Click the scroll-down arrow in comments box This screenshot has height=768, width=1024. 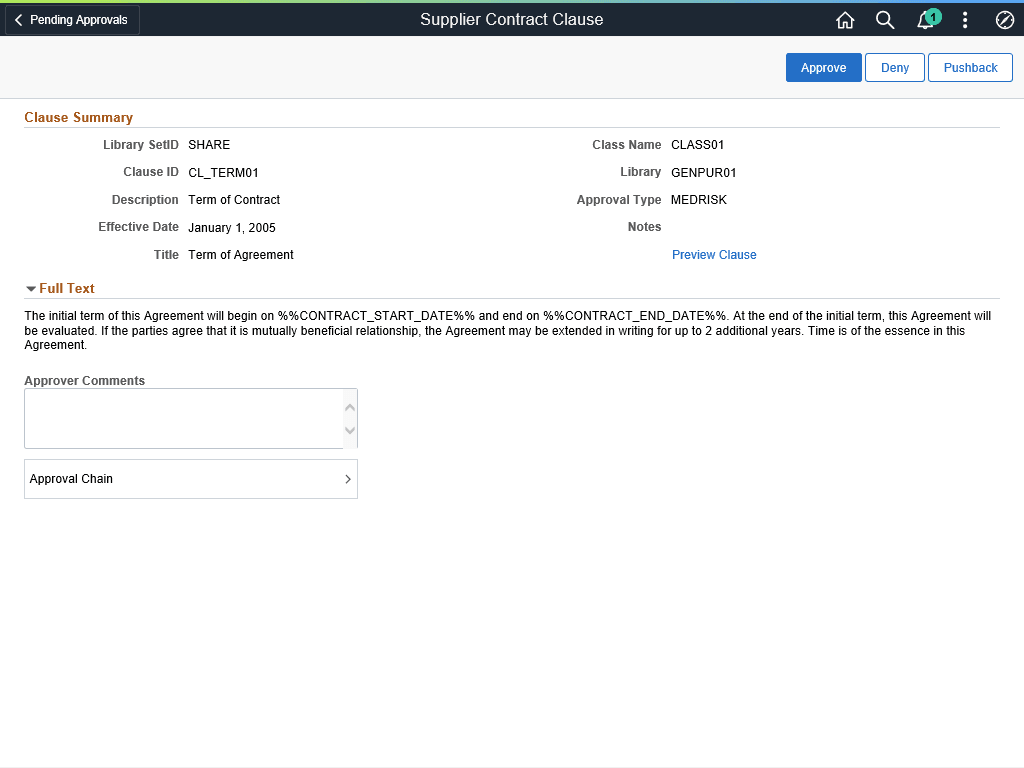pos(349,431)
